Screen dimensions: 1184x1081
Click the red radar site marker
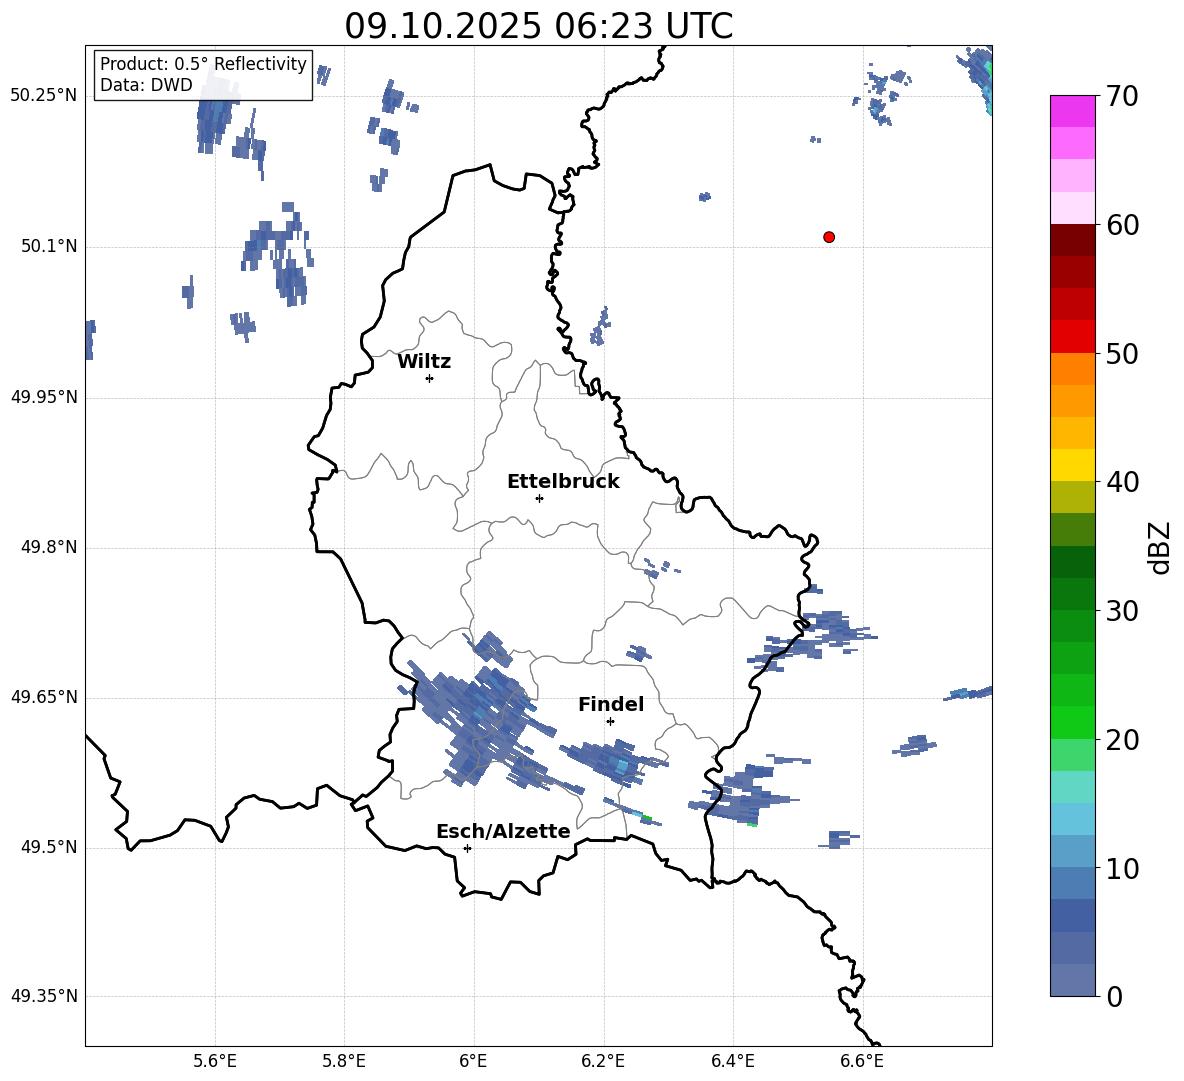click(x=829, y=237)
